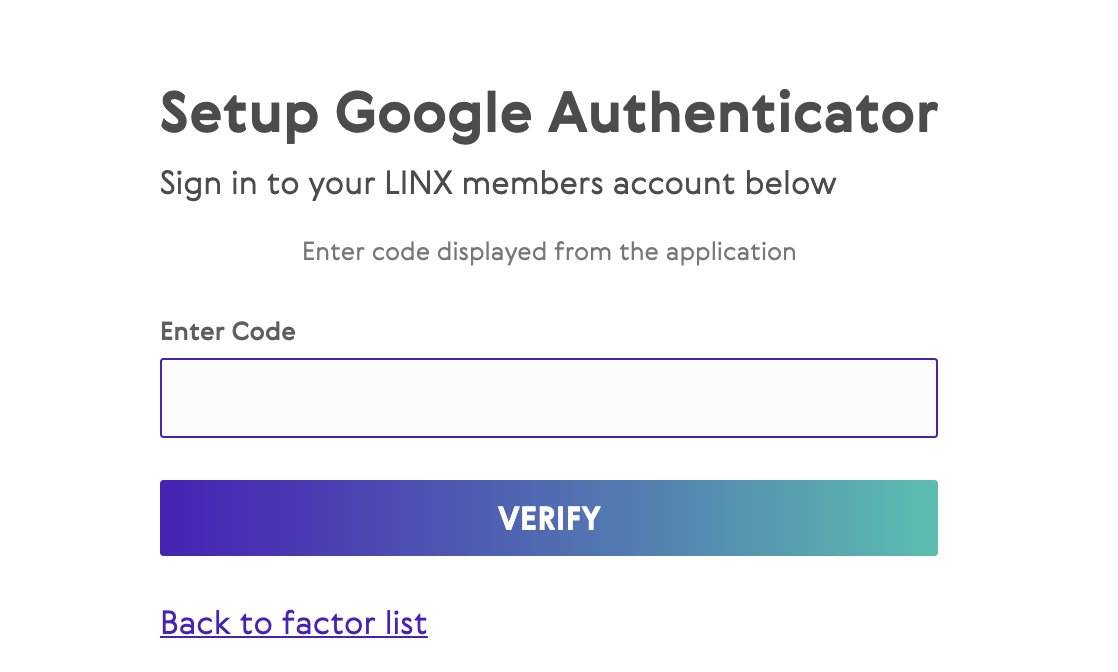Focus the authenticator code text box

(548, 398)
